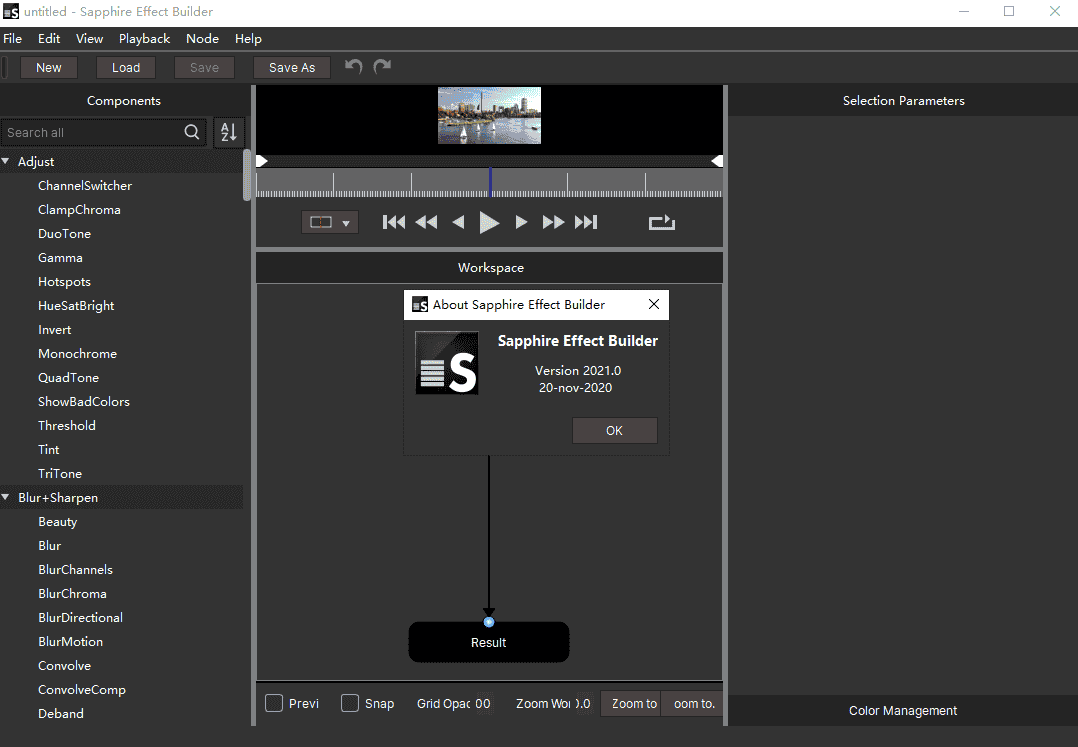
Task: Select BlurDirectional component
Action: (80, 618)
